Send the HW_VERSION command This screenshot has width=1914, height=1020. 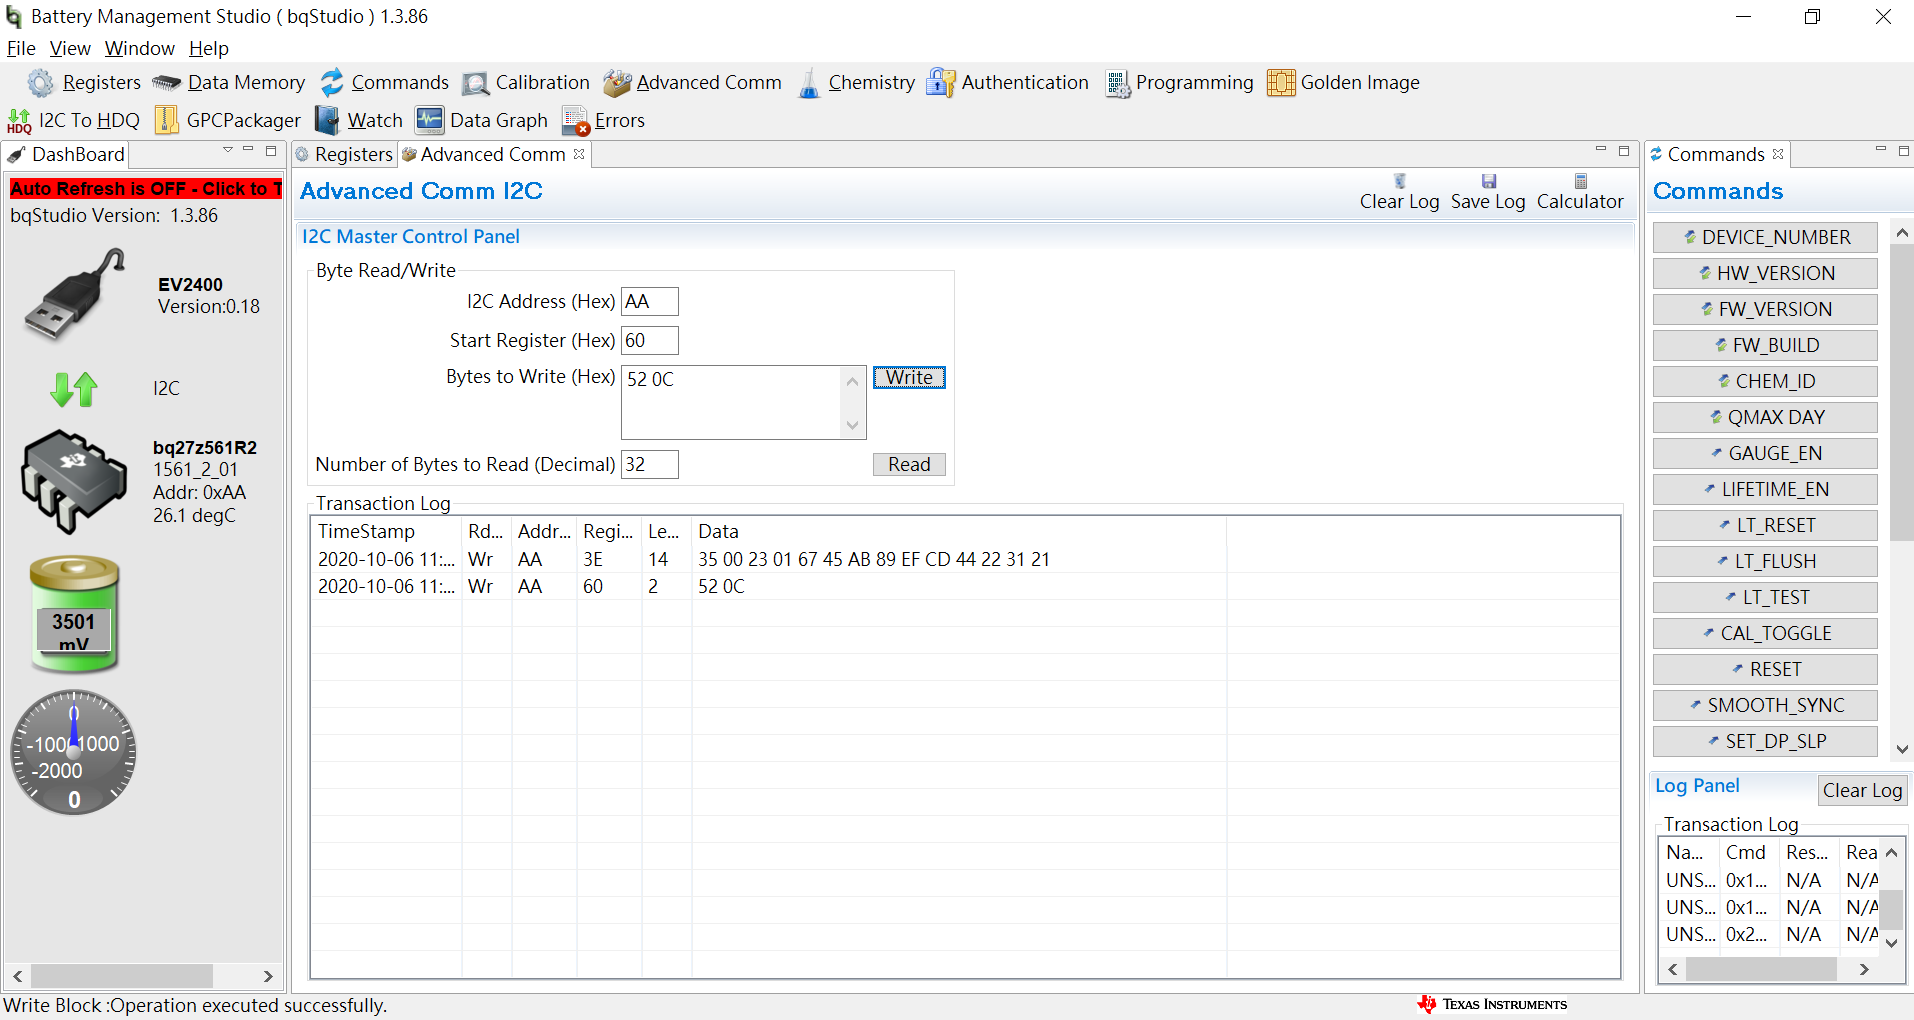point(1765,273)
